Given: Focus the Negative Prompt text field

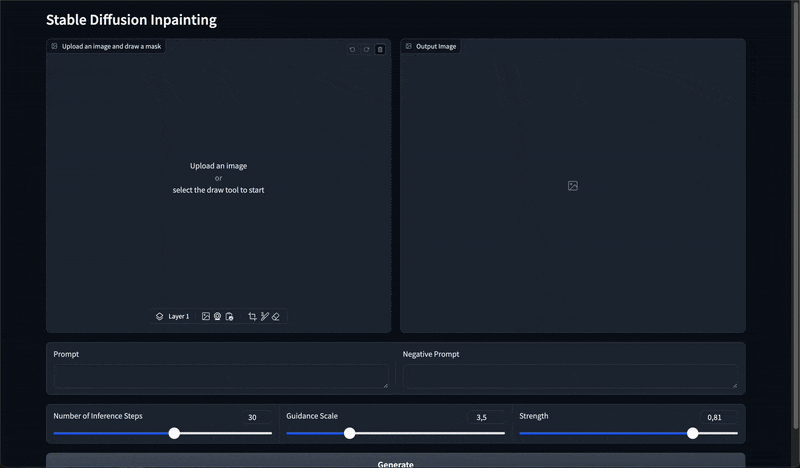Looking at the screenshot, I should click(x=570, y=377).
